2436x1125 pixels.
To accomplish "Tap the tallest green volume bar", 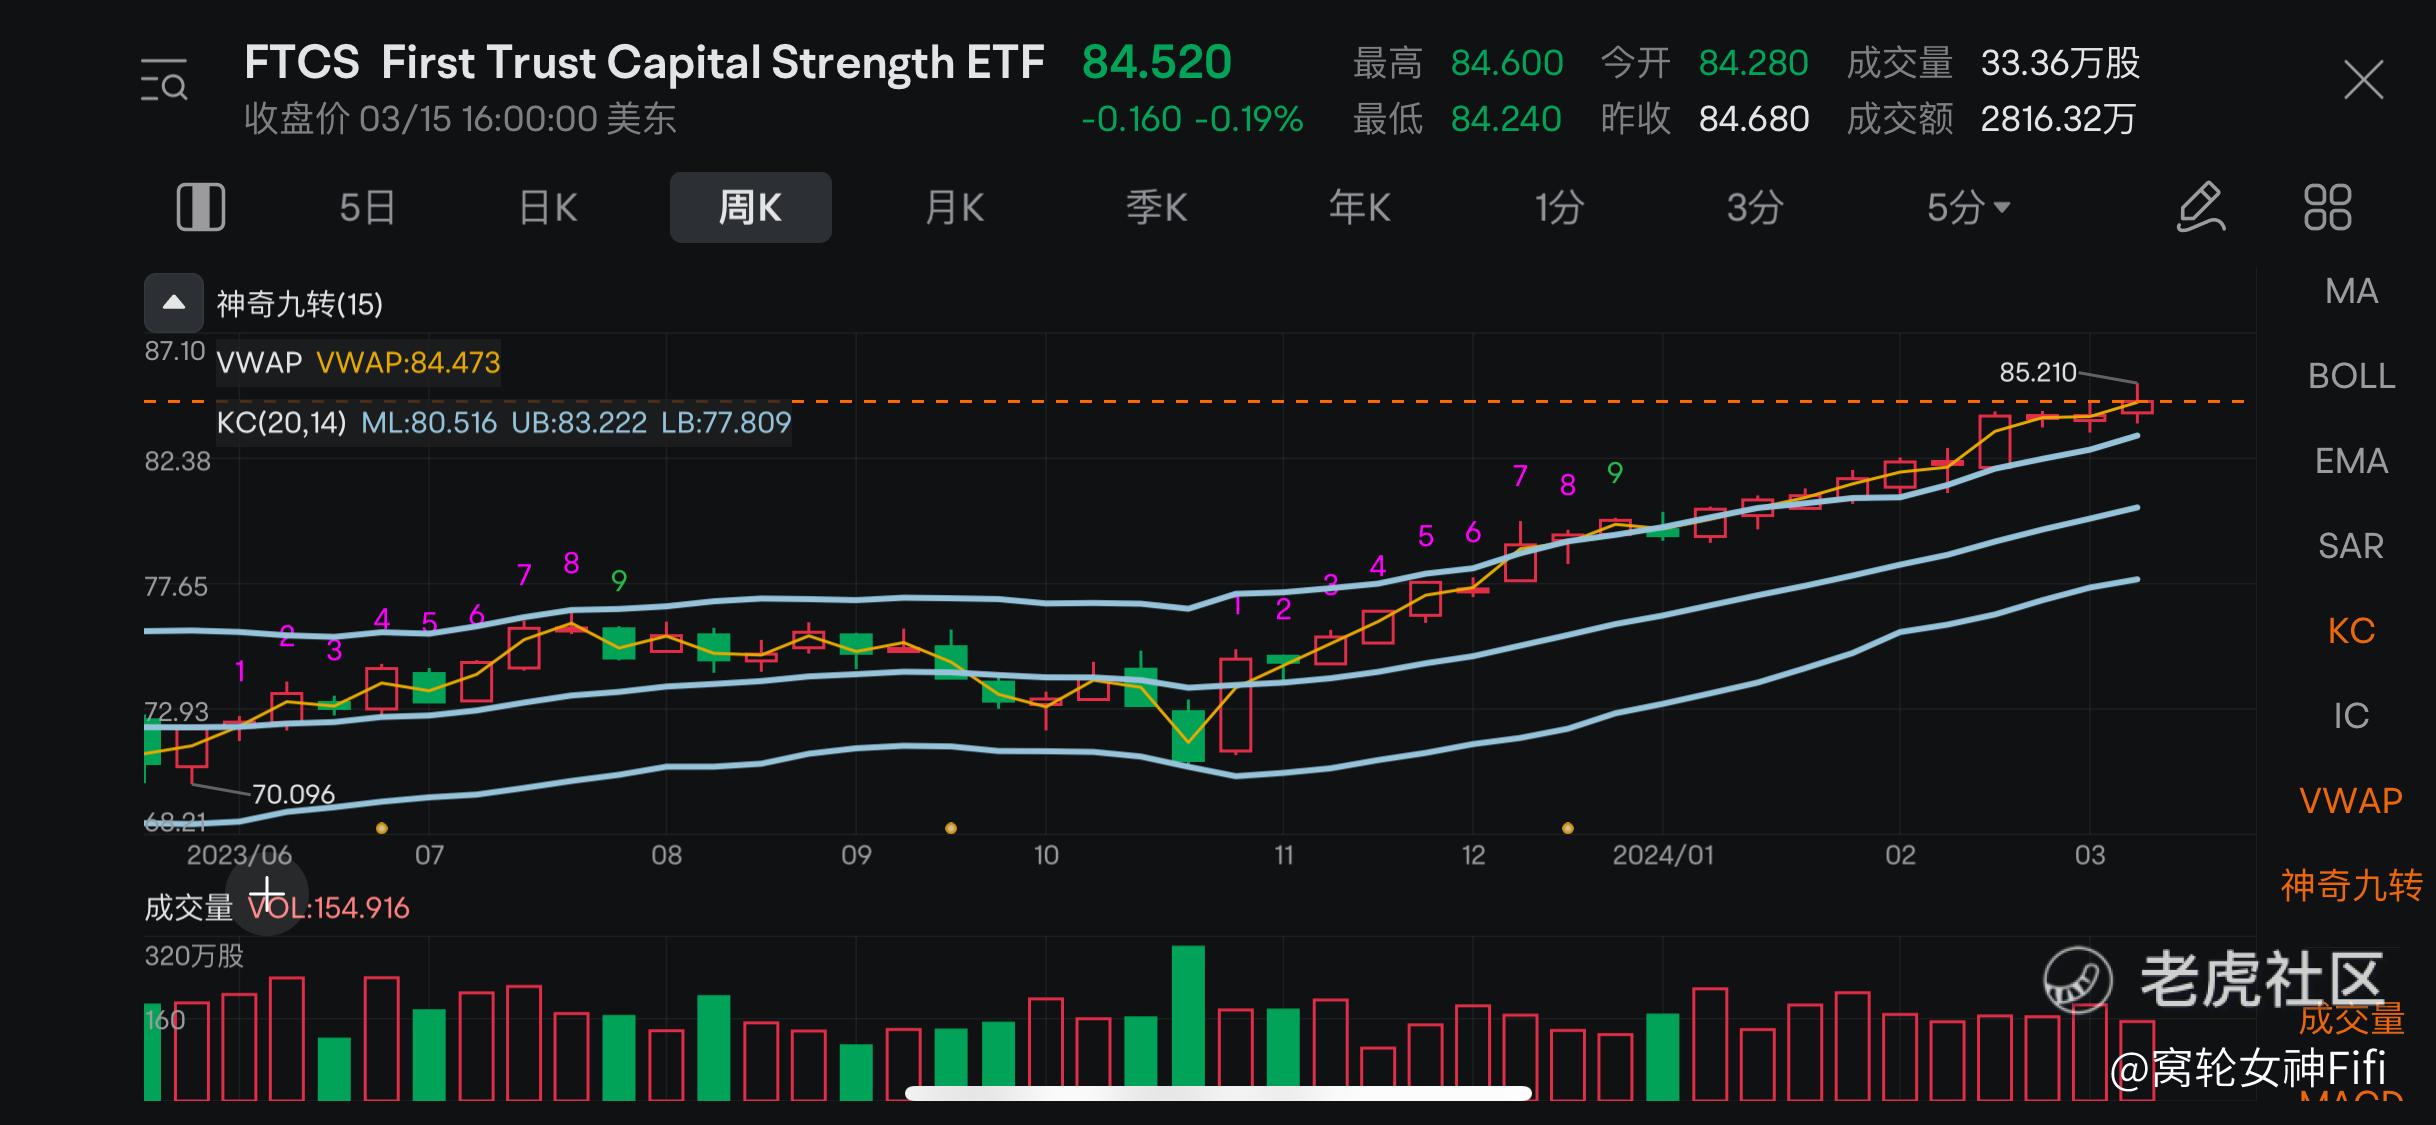I will point(1188,1022).
